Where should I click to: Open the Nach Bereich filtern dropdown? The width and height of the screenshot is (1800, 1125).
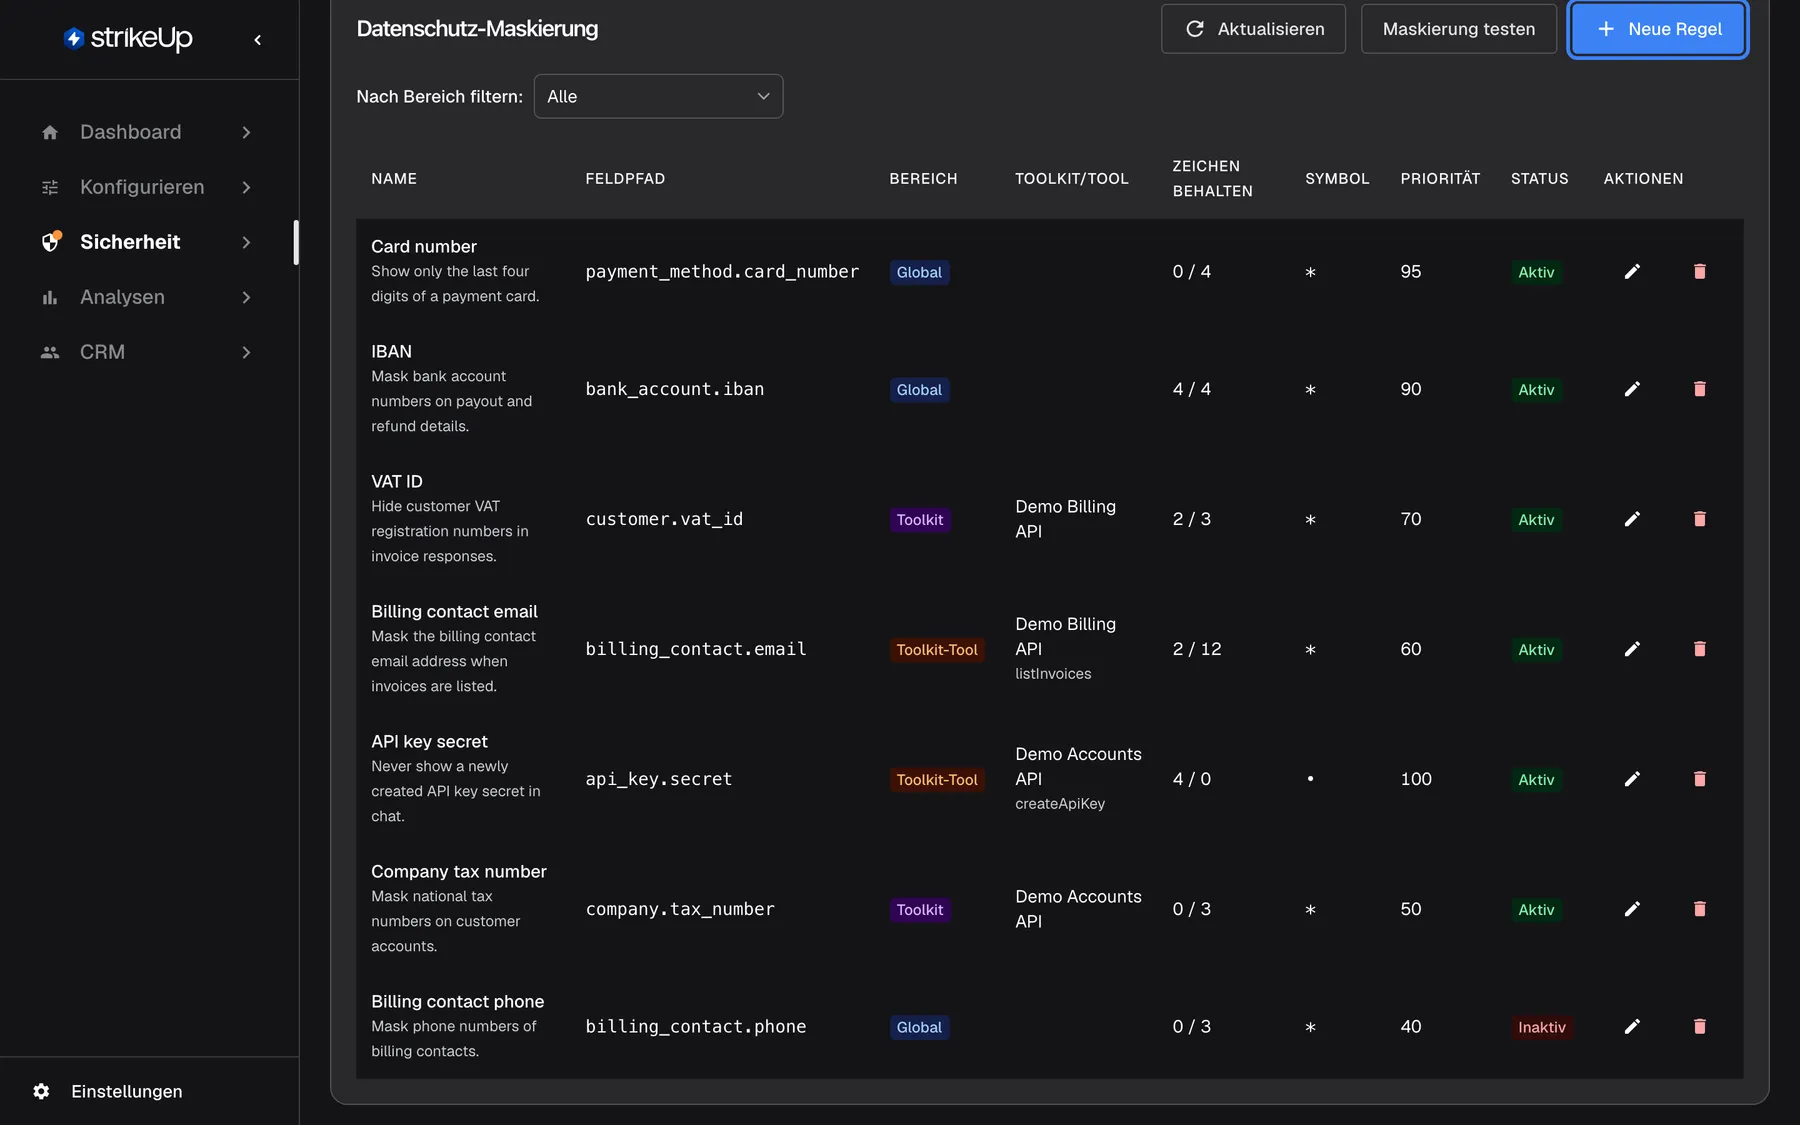(658, 96)
